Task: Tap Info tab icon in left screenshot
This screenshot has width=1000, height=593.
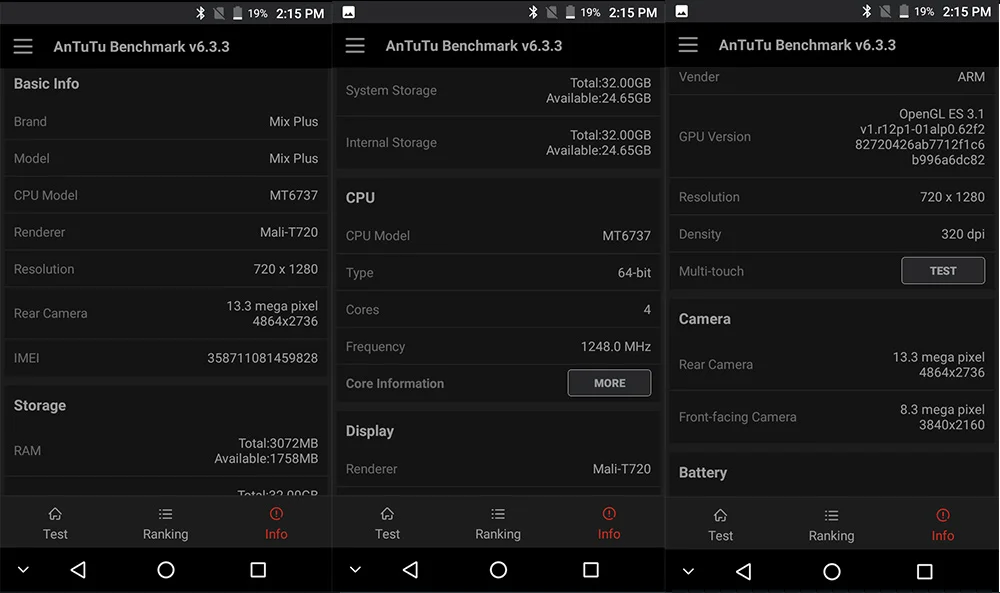Action: click(276, 513)
